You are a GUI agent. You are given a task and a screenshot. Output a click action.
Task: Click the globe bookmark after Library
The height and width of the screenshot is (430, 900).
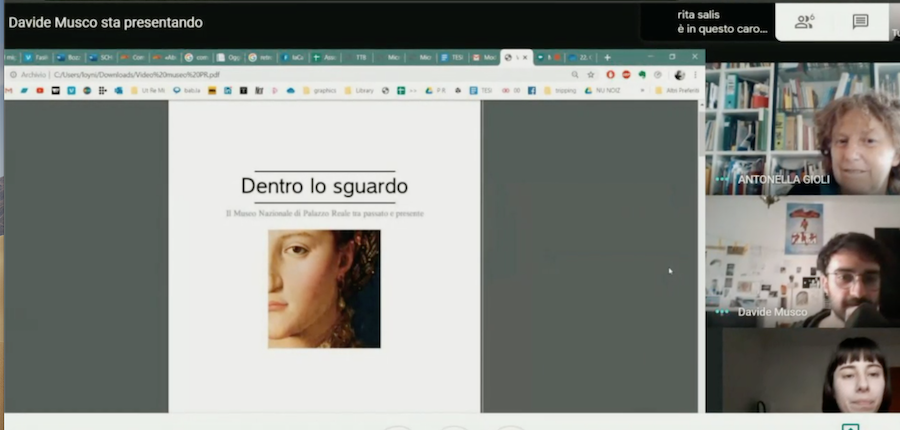click(x=386, y=91)
